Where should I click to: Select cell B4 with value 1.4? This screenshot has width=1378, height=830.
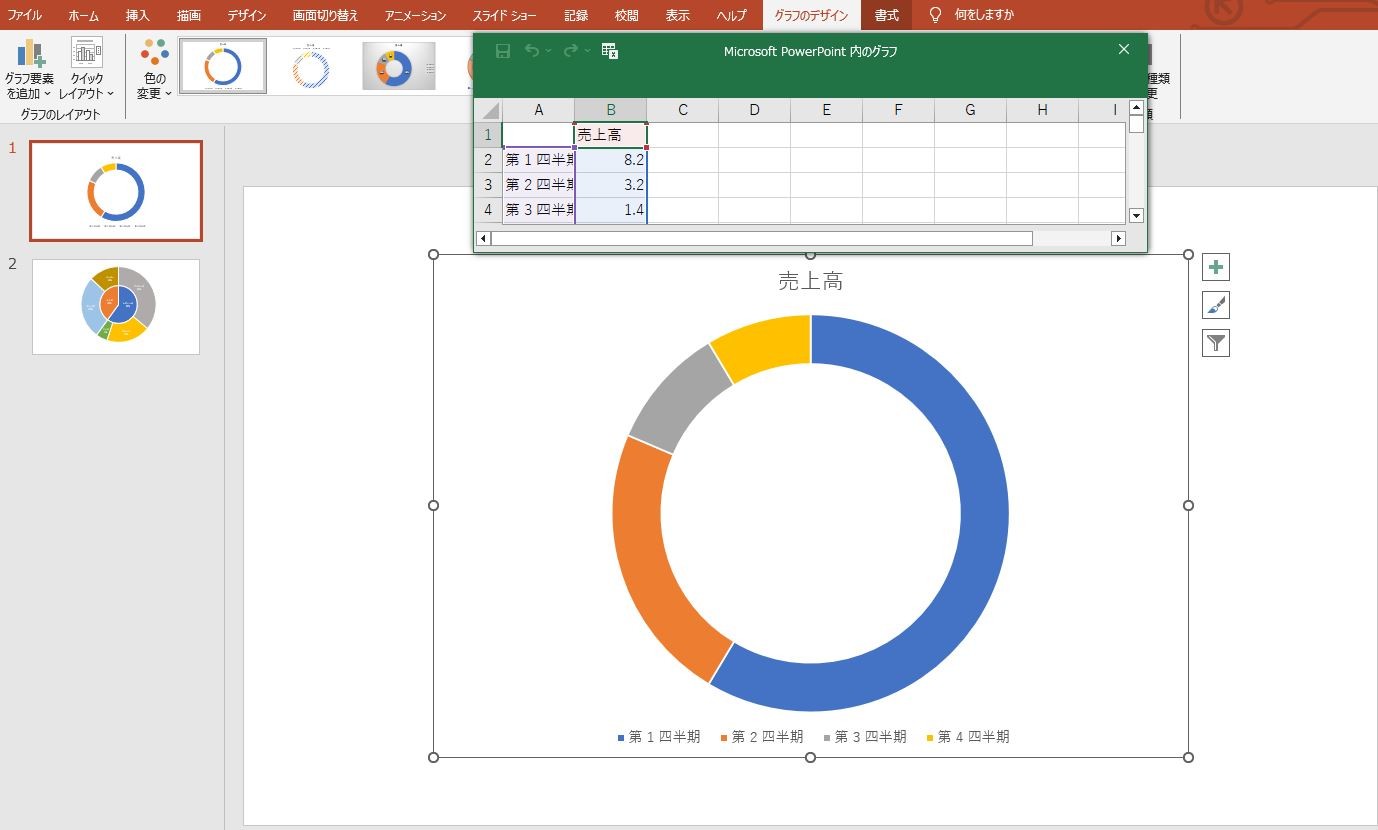(x=611, y=210)
